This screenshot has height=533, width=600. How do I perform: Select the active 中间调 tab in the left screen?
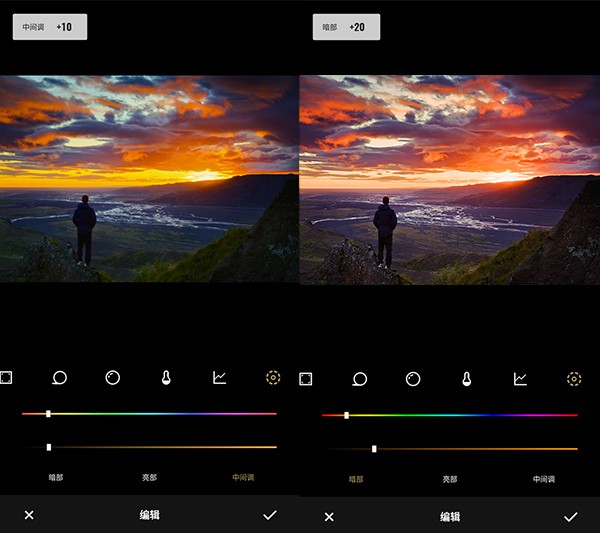point(243,477)
